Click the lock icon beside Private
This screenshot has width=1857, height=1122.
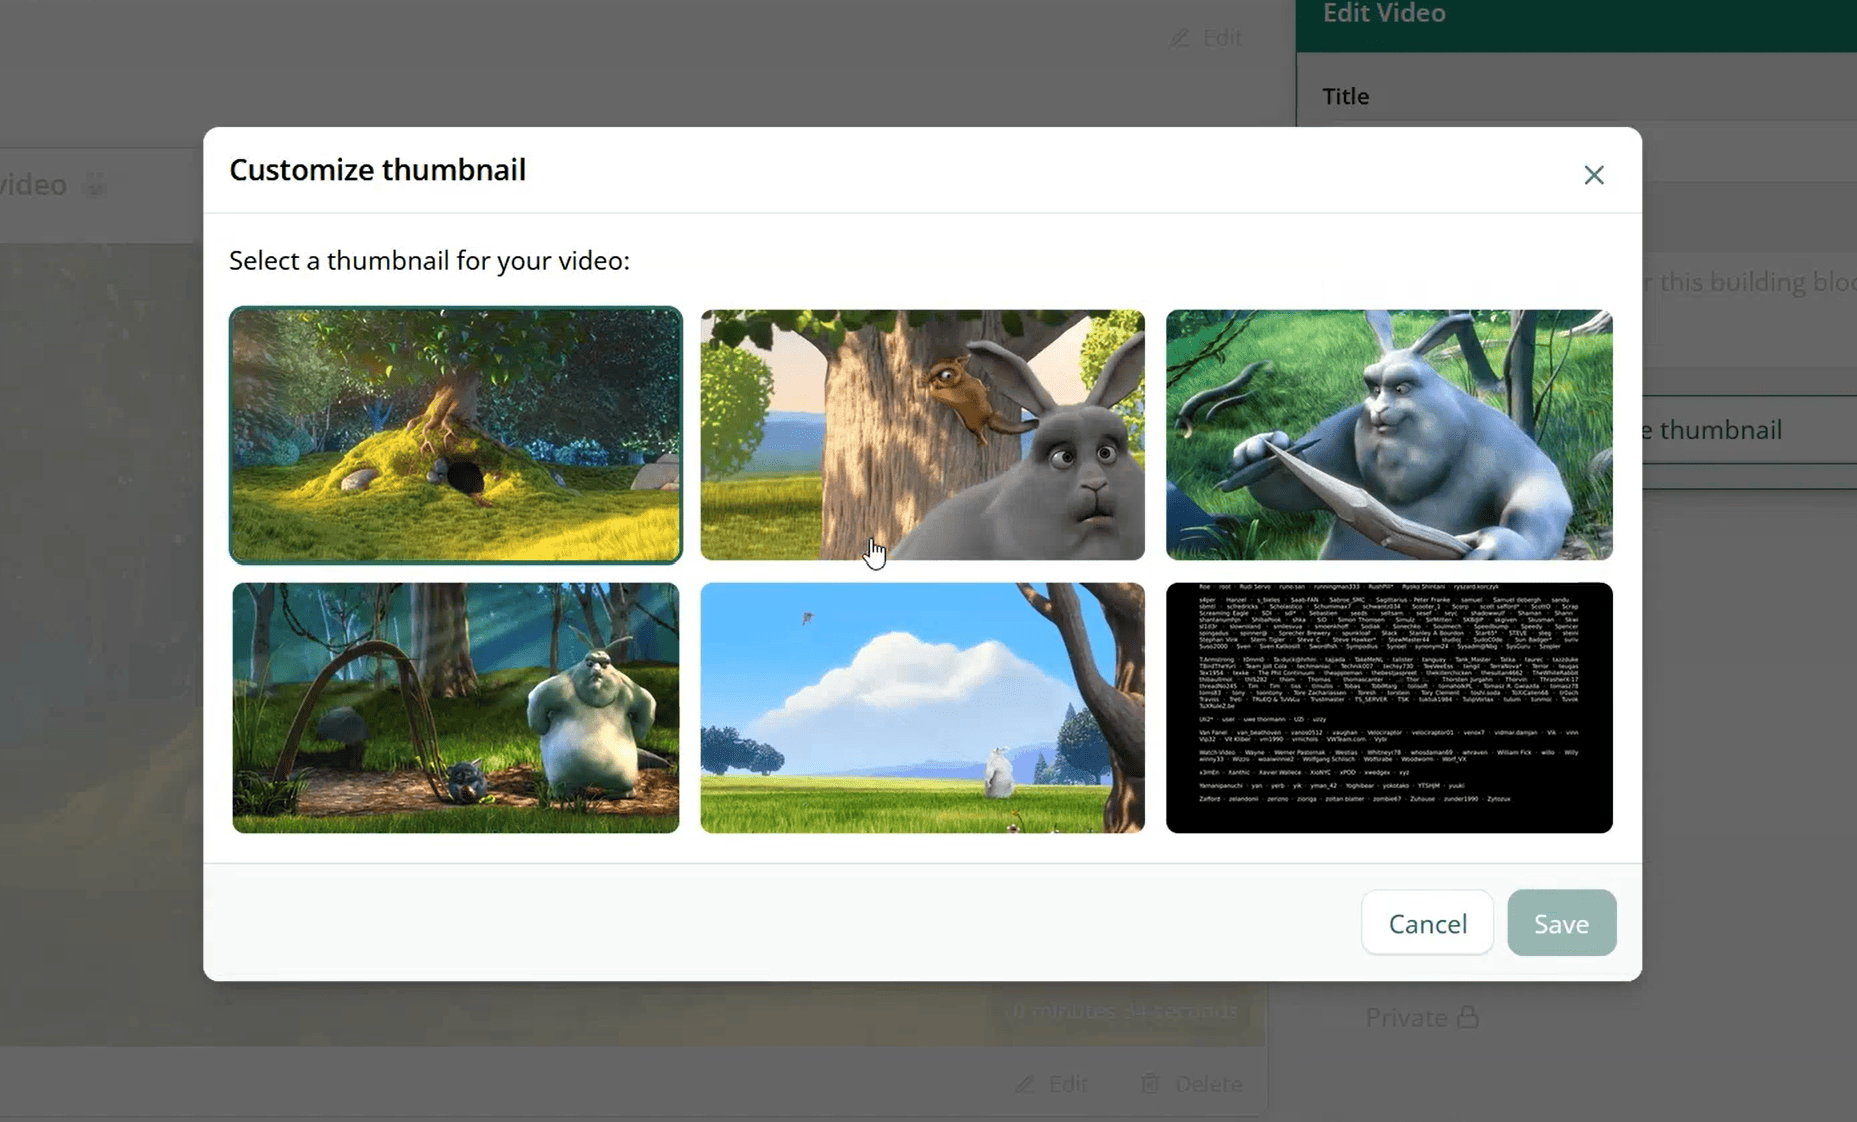tap(1467, 1016)
